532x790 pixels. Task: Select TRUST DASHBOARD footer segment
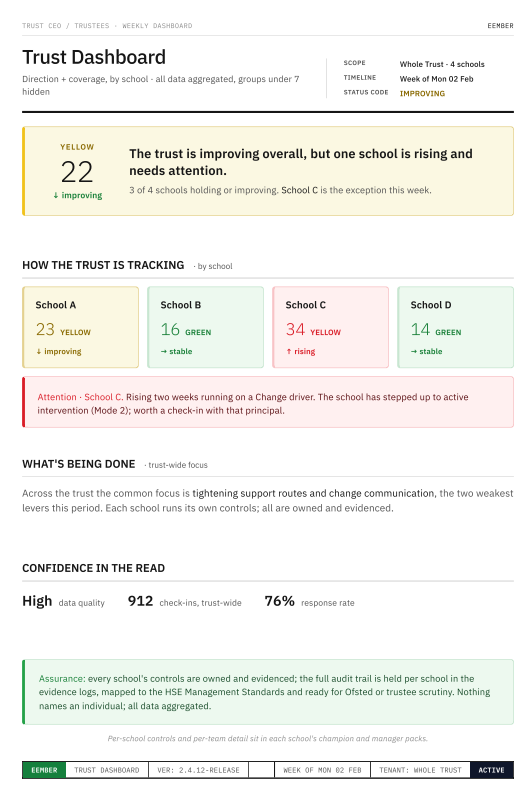(107, 770)
